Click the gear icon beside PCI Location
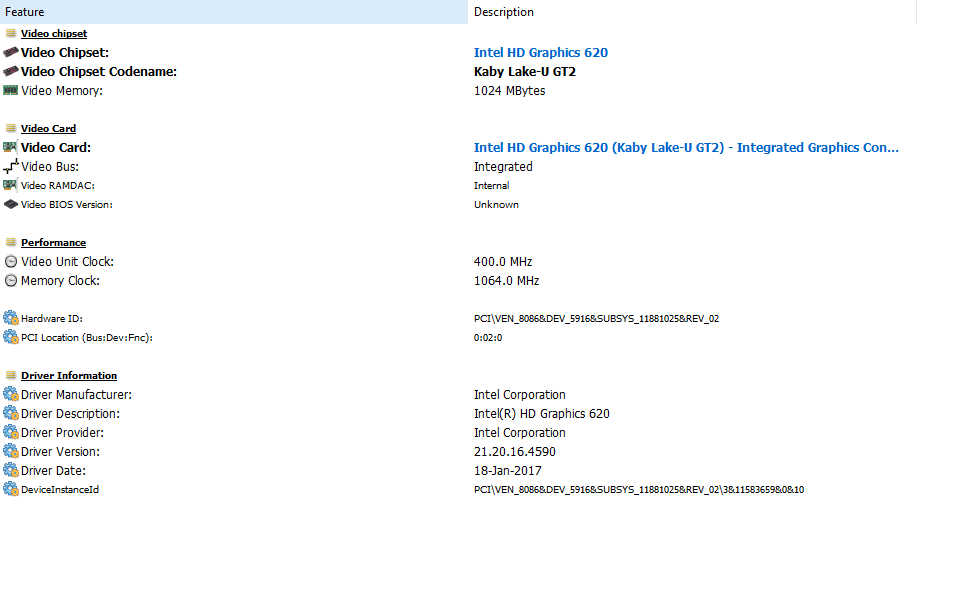The image size is (968, 603). click(x=10, y=337)
